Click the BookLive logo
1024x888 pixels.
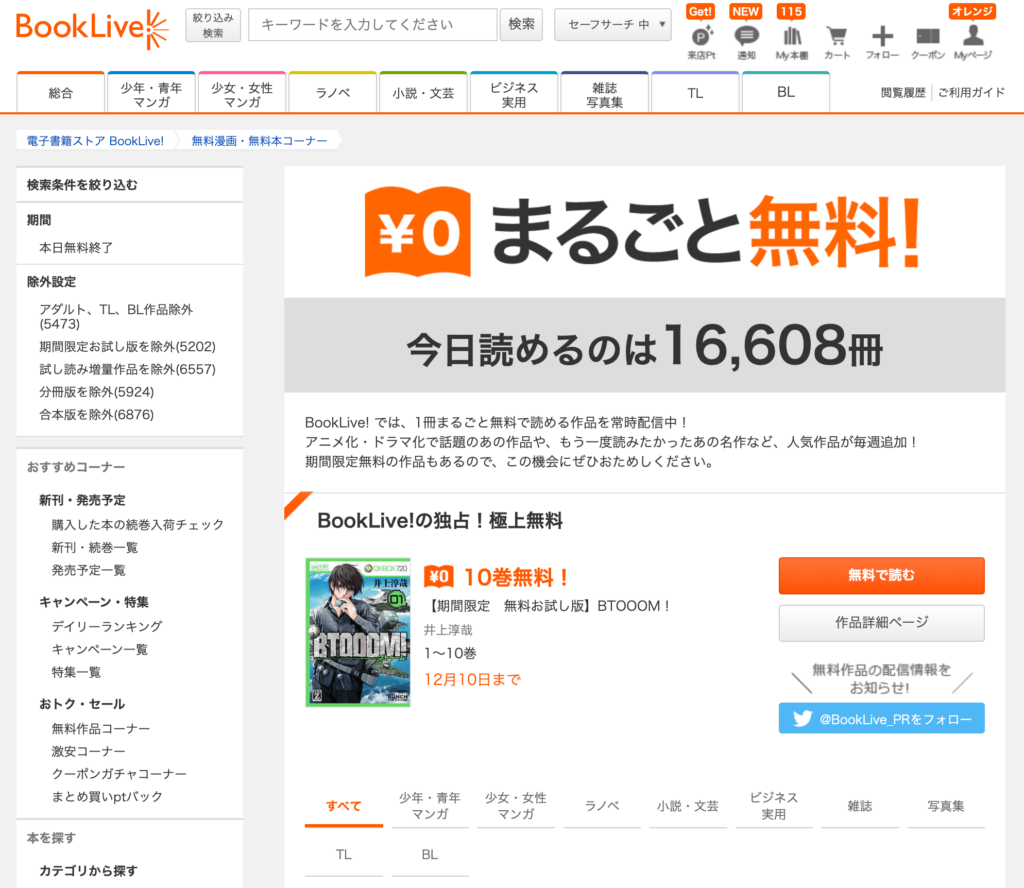coord(91,29)
